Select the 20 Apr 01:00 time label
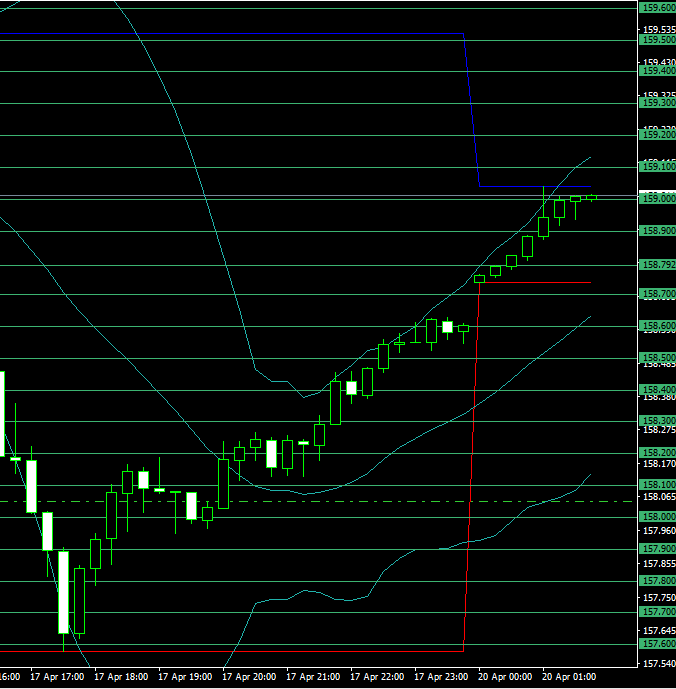Image resolution: width=676 pixels, height=689 pixels. point(569,677)
